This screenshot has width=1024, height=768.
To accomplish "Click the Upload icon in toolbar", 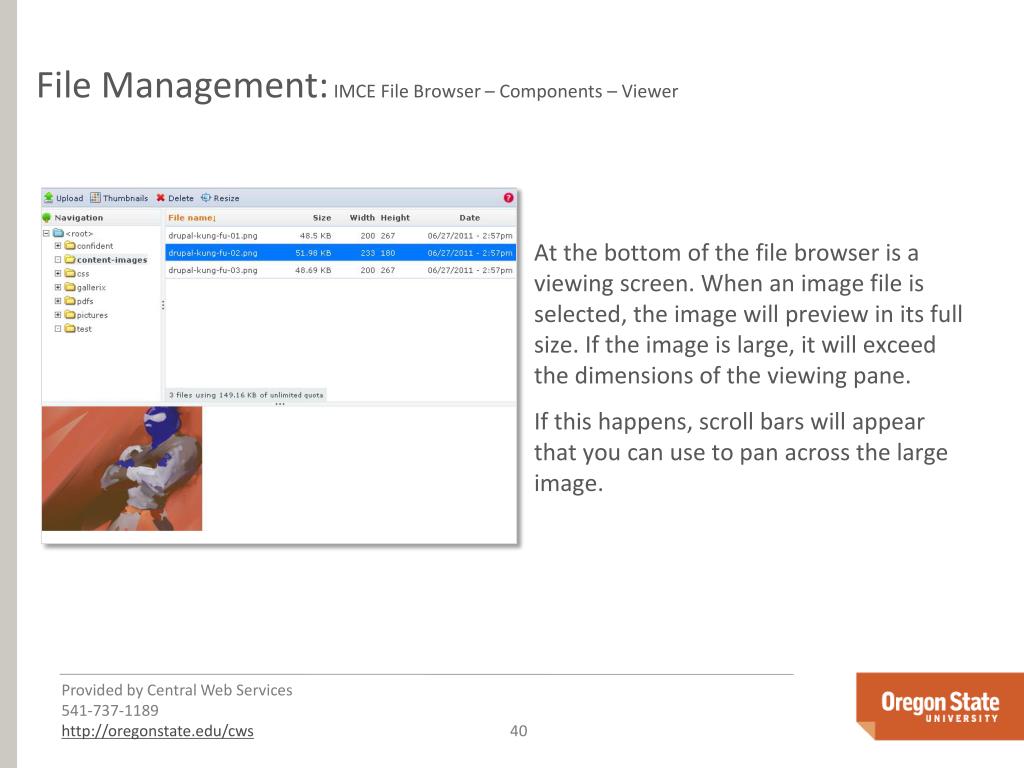I will tap(48, 198).
